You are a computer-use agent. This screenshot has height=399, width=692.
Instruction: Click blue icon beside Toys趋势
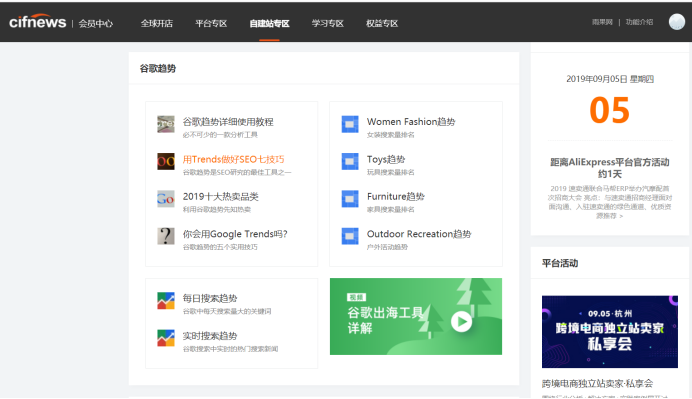point(350,162)
